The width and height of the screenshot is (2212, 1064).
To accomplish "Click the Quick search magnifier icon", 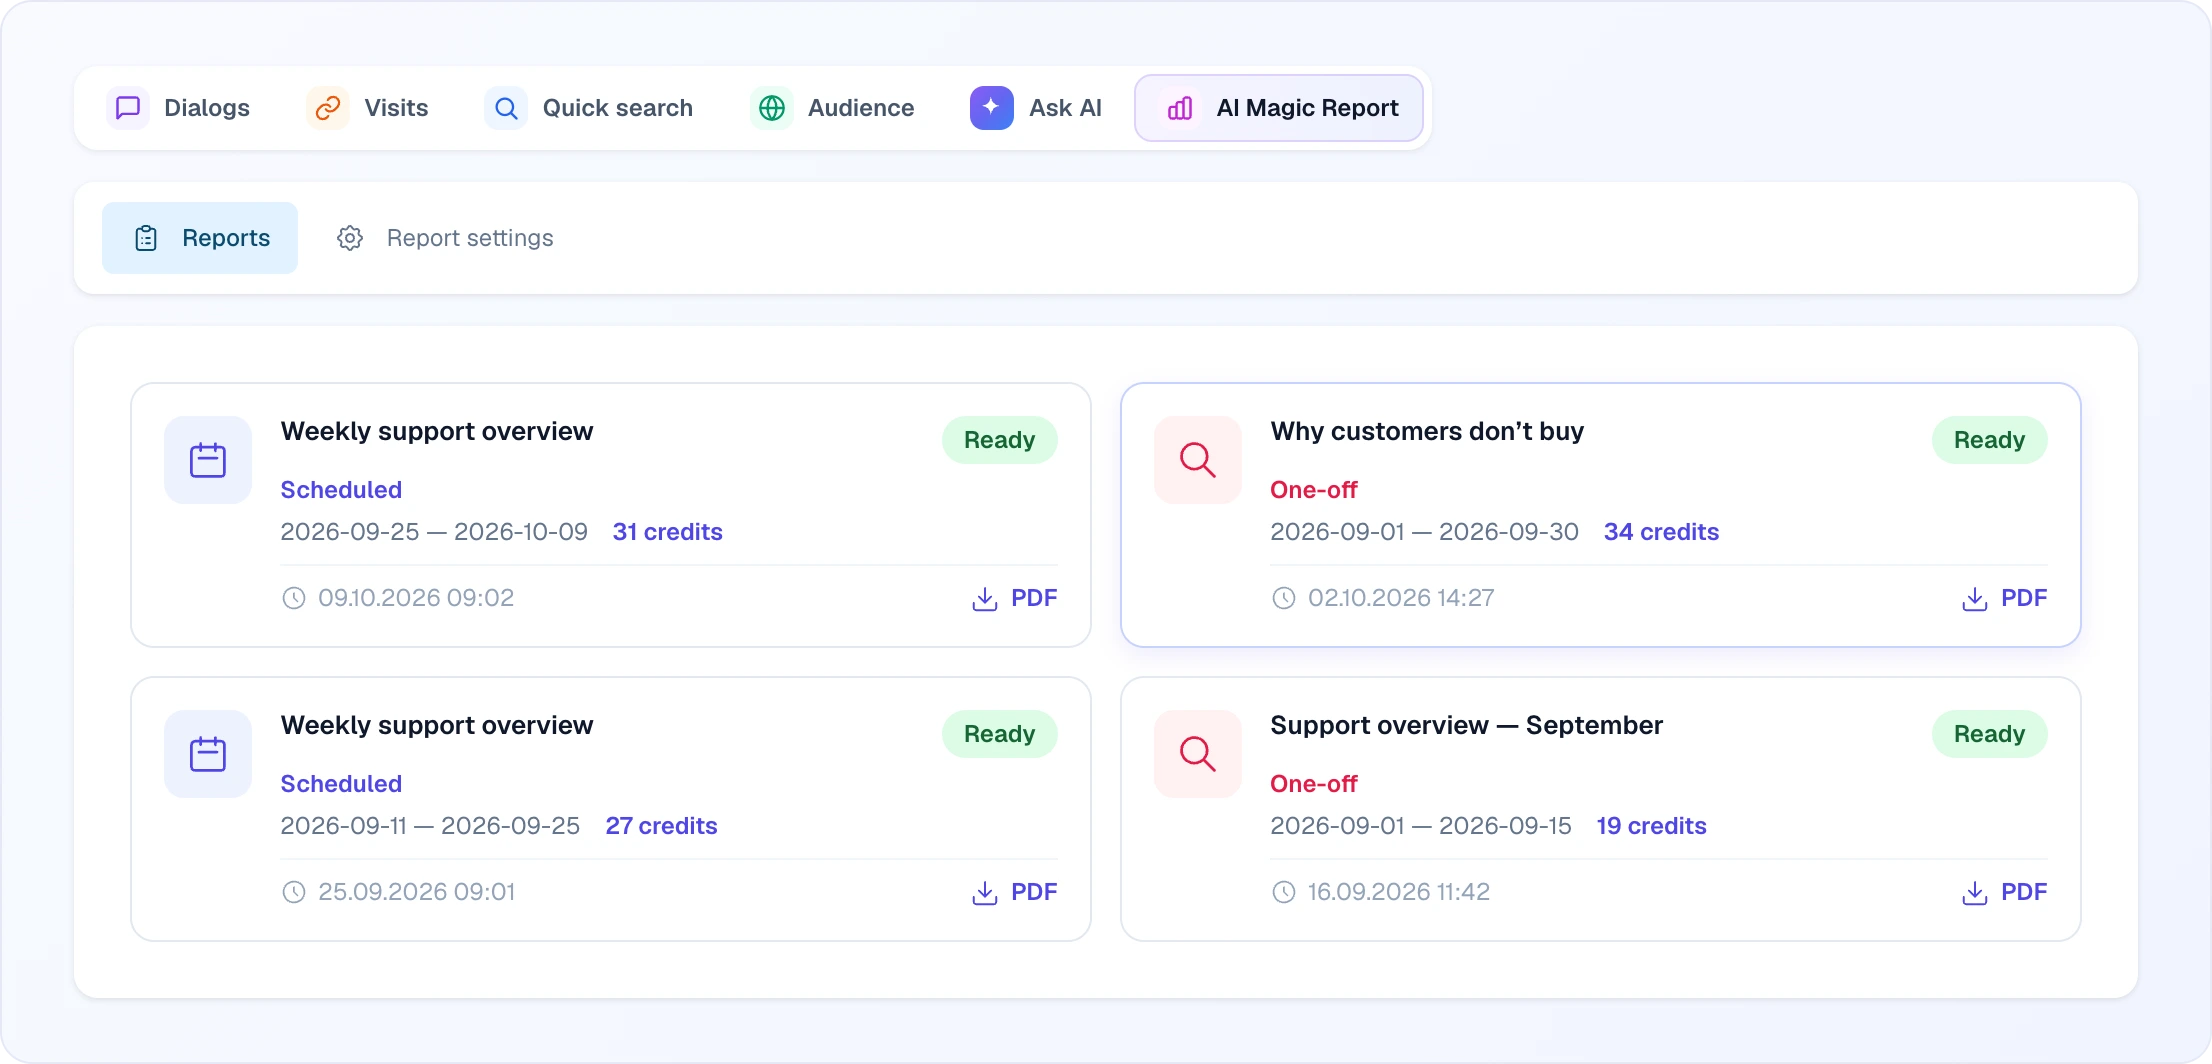I will coord(506,108).
